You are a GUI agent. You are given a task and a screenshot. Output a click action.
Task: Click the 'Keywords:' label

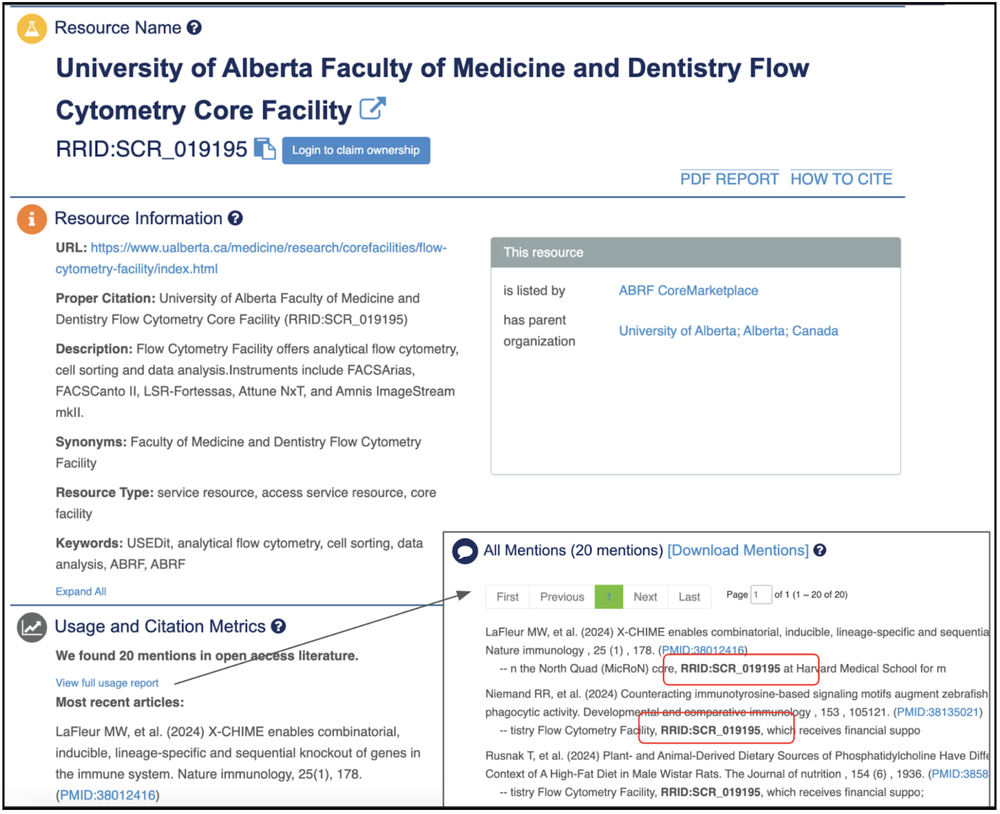click(89, 544)
